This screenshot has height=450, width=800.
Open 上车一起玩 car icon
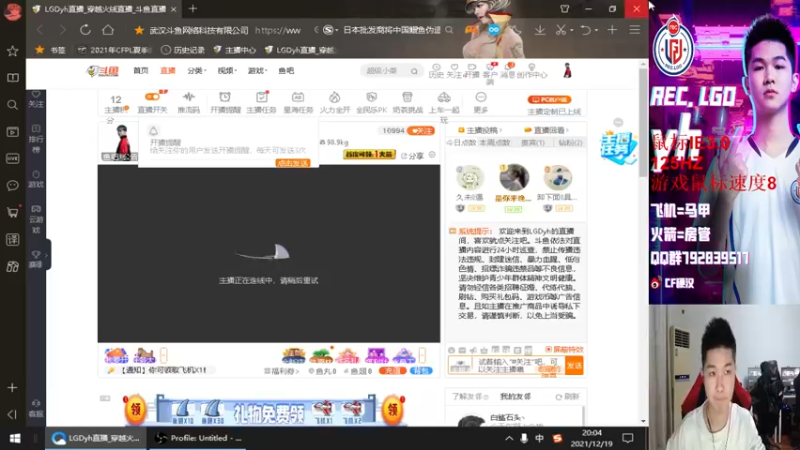(x=444, y=106)
